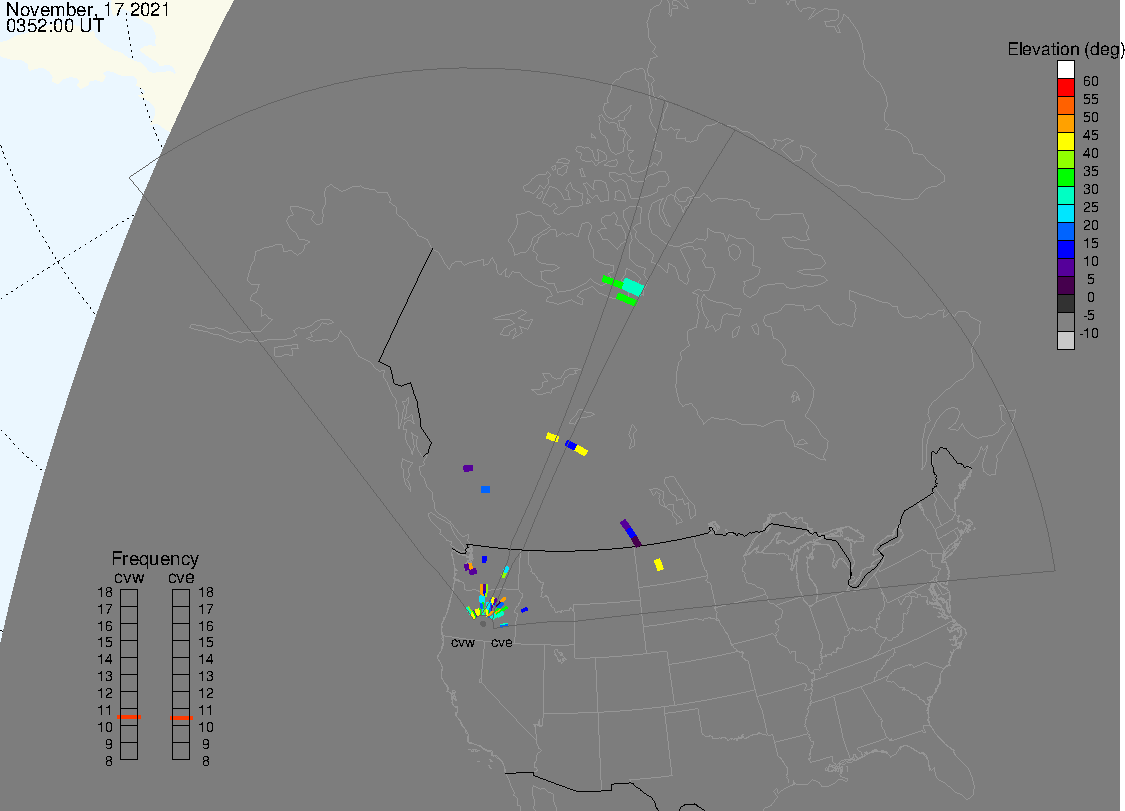Pick the light gray bottom legend swatch
Screen dimensions: 1125x811
1065,340
